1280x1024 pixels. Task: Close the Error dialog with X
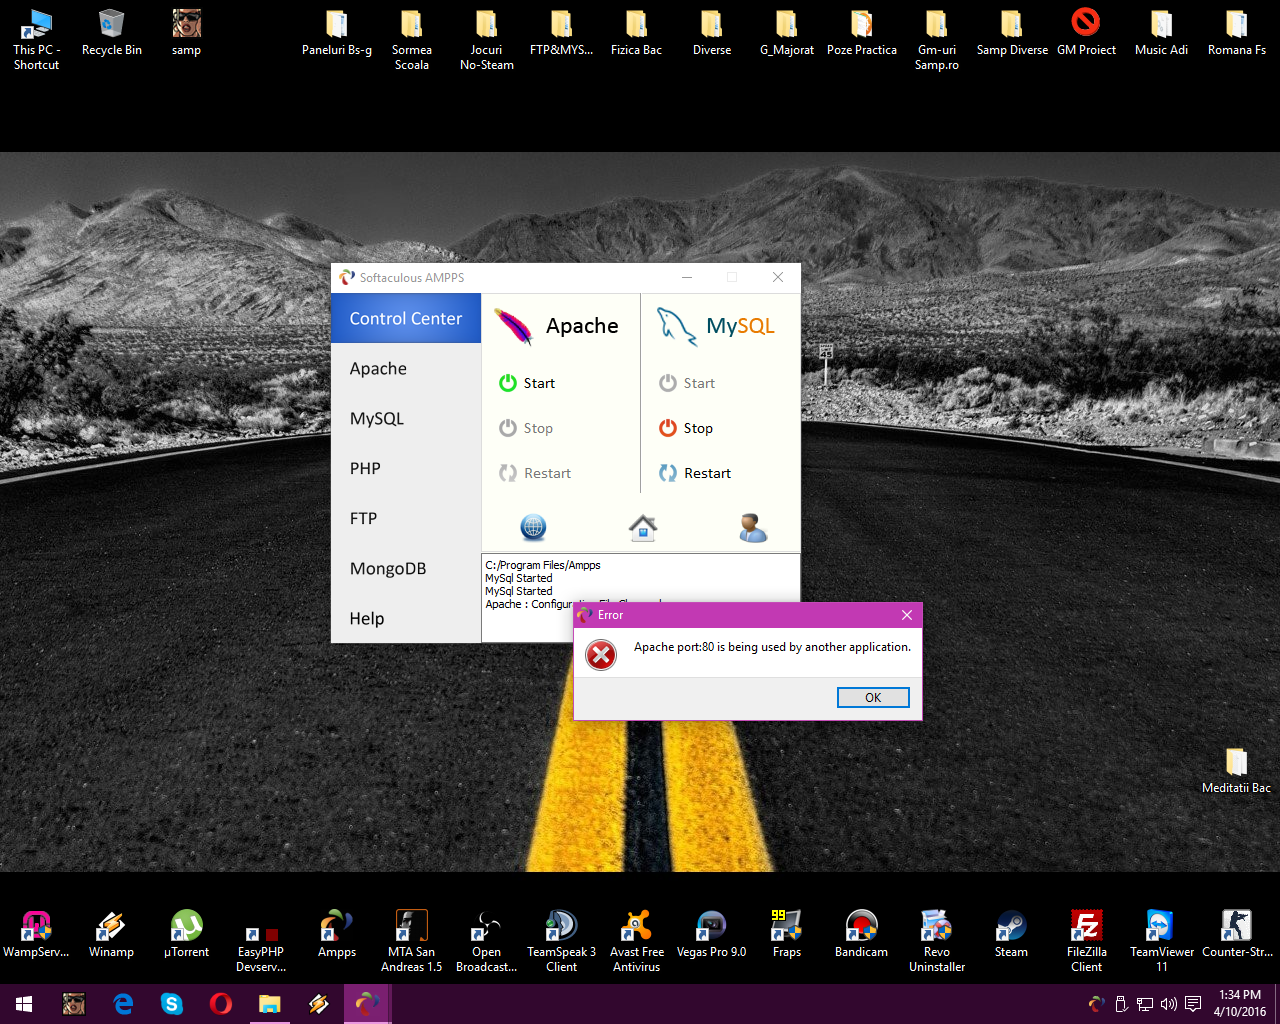pos(906,615)
